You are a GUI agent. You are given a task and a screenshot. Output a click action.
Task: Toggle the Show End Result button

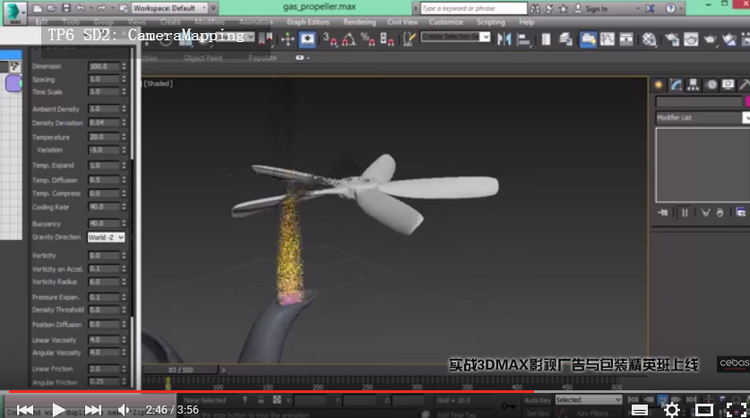[684, 213]
